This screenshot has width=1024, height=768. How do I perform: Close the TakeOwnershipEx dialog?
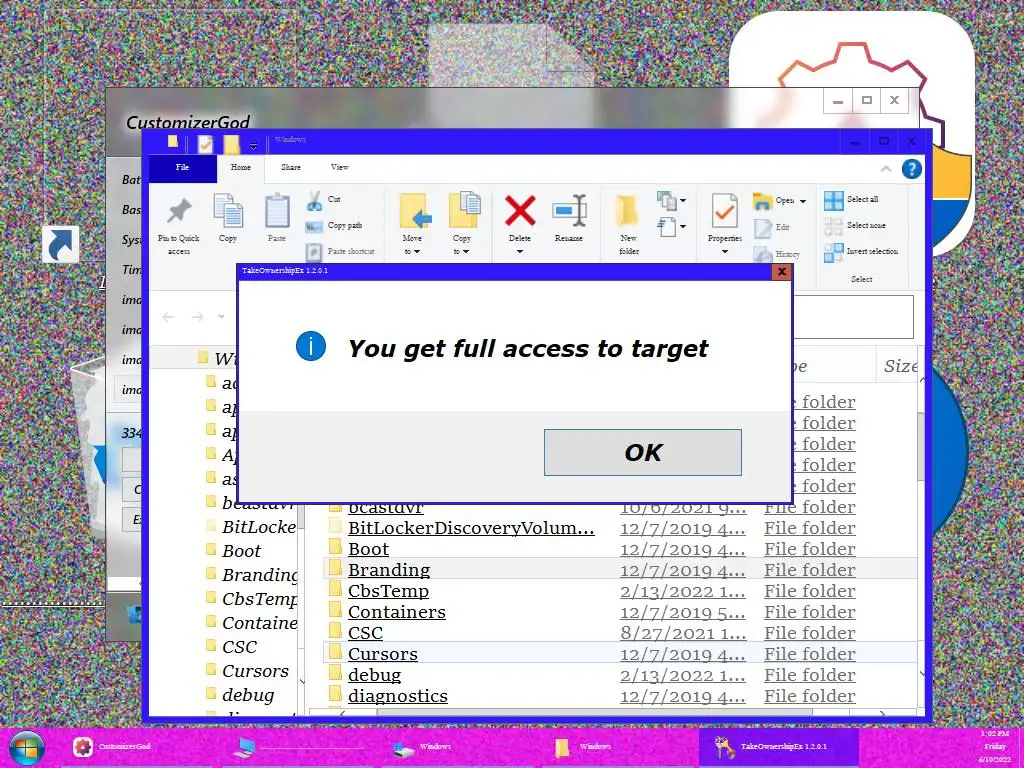782,272
